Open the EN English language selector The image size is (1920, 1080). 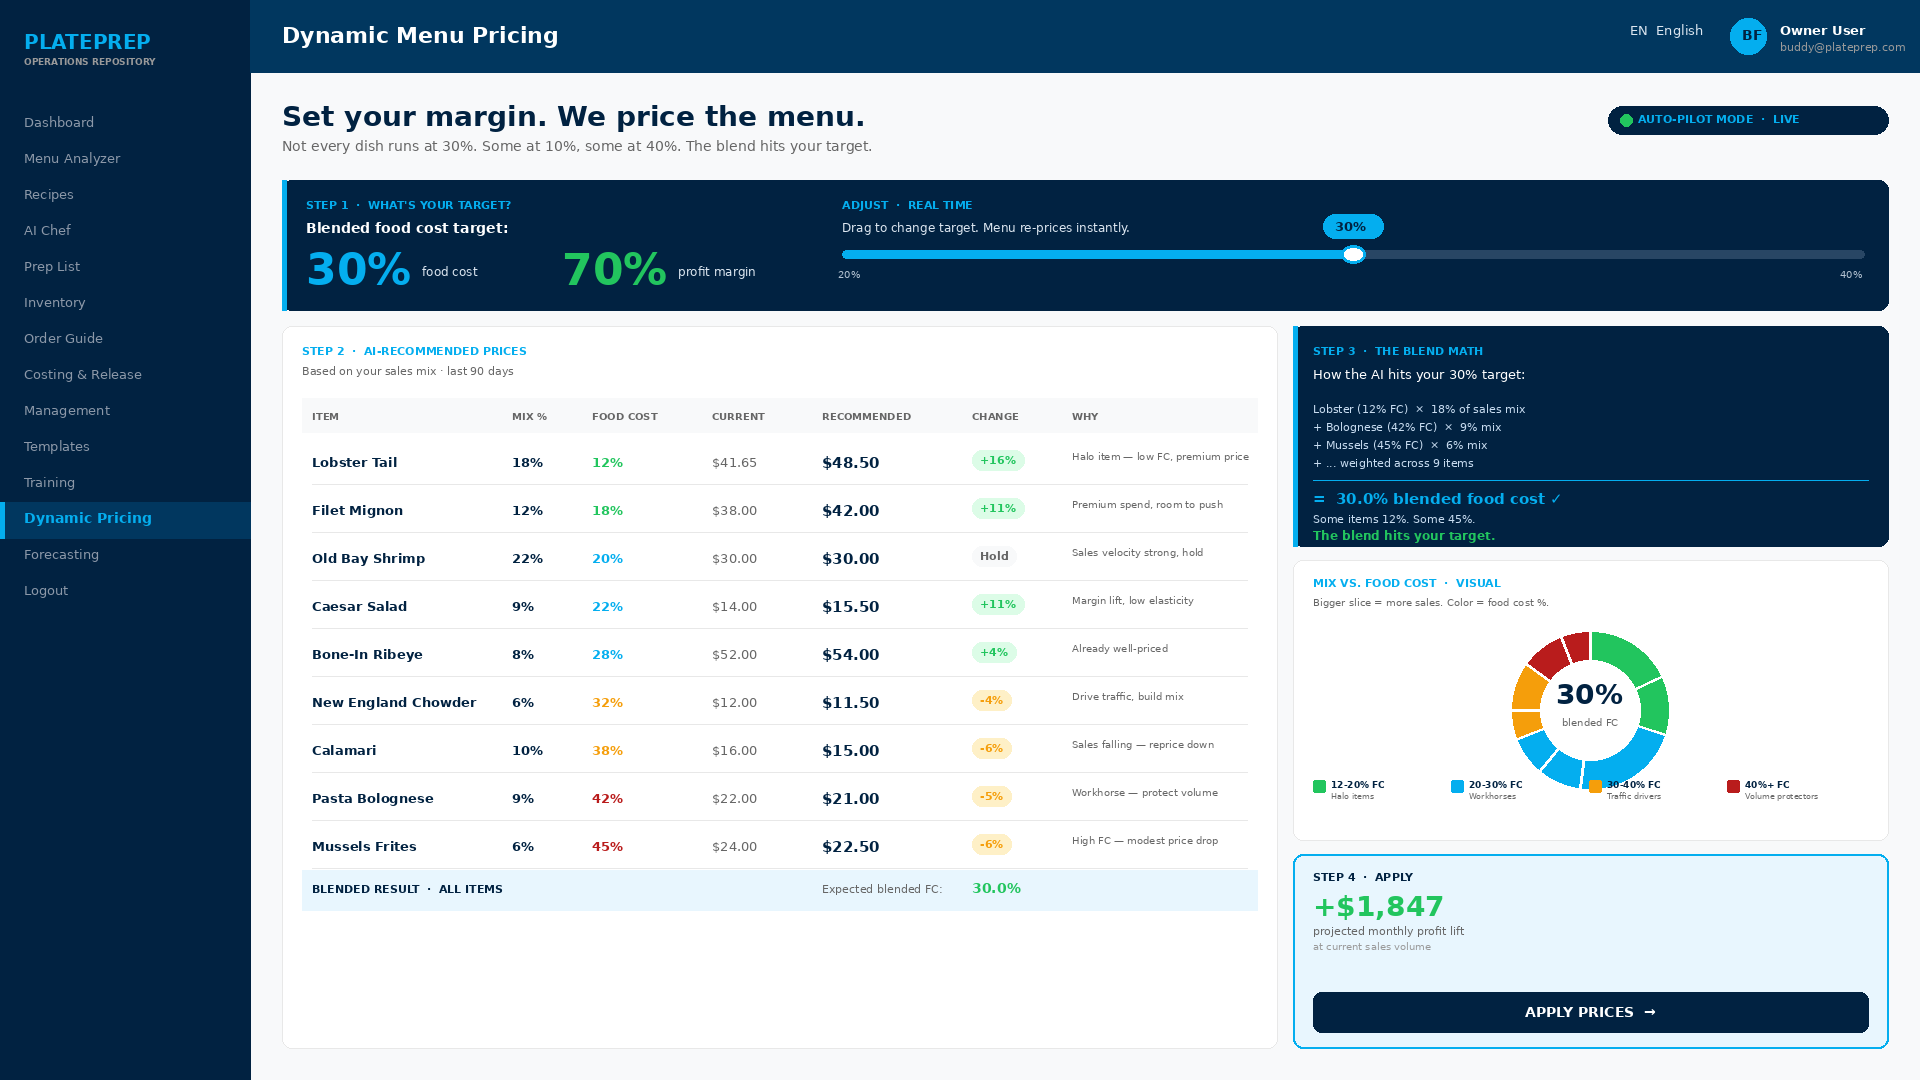pos(1666,31)
